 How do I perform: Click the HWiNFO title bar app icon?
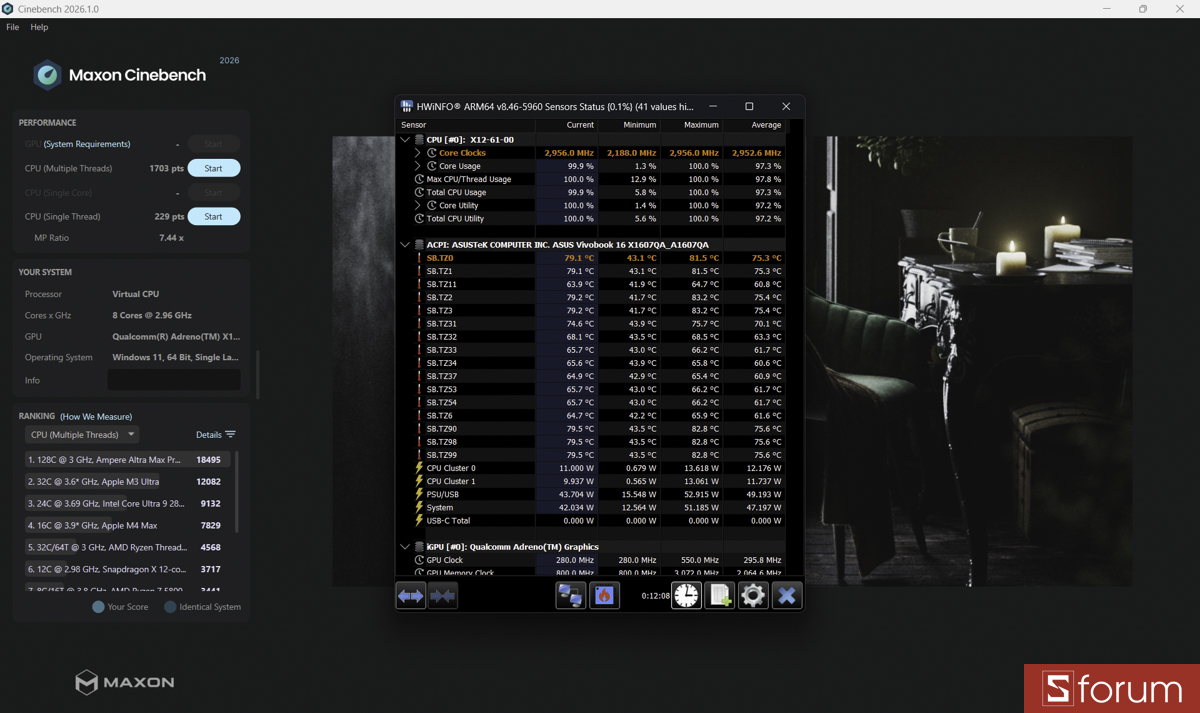pyautogui.click(x=407, y=106)
